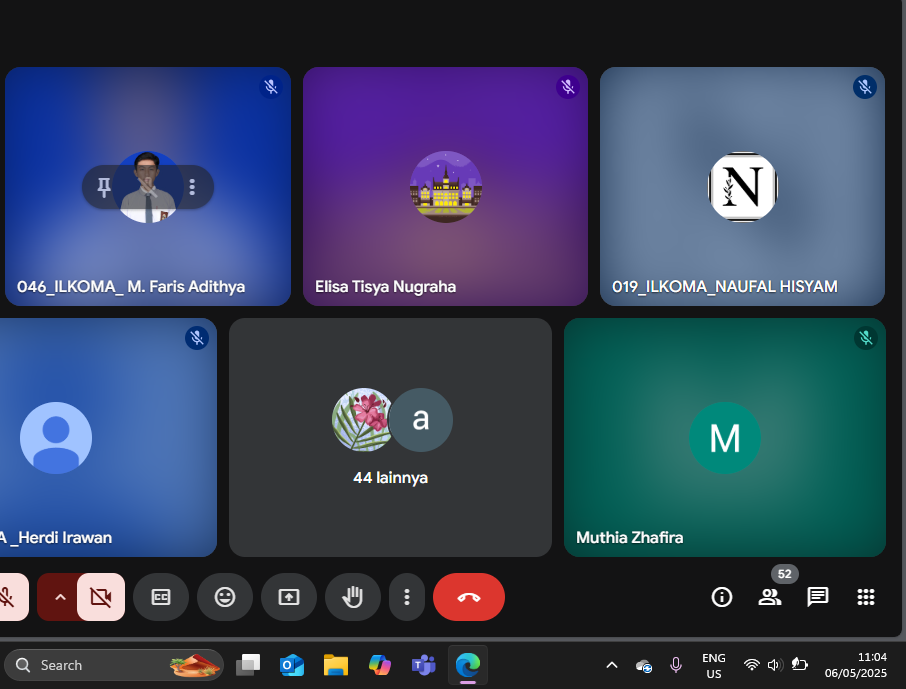
Task: Raise your hand in the meeting
Action: click(353, 597)
